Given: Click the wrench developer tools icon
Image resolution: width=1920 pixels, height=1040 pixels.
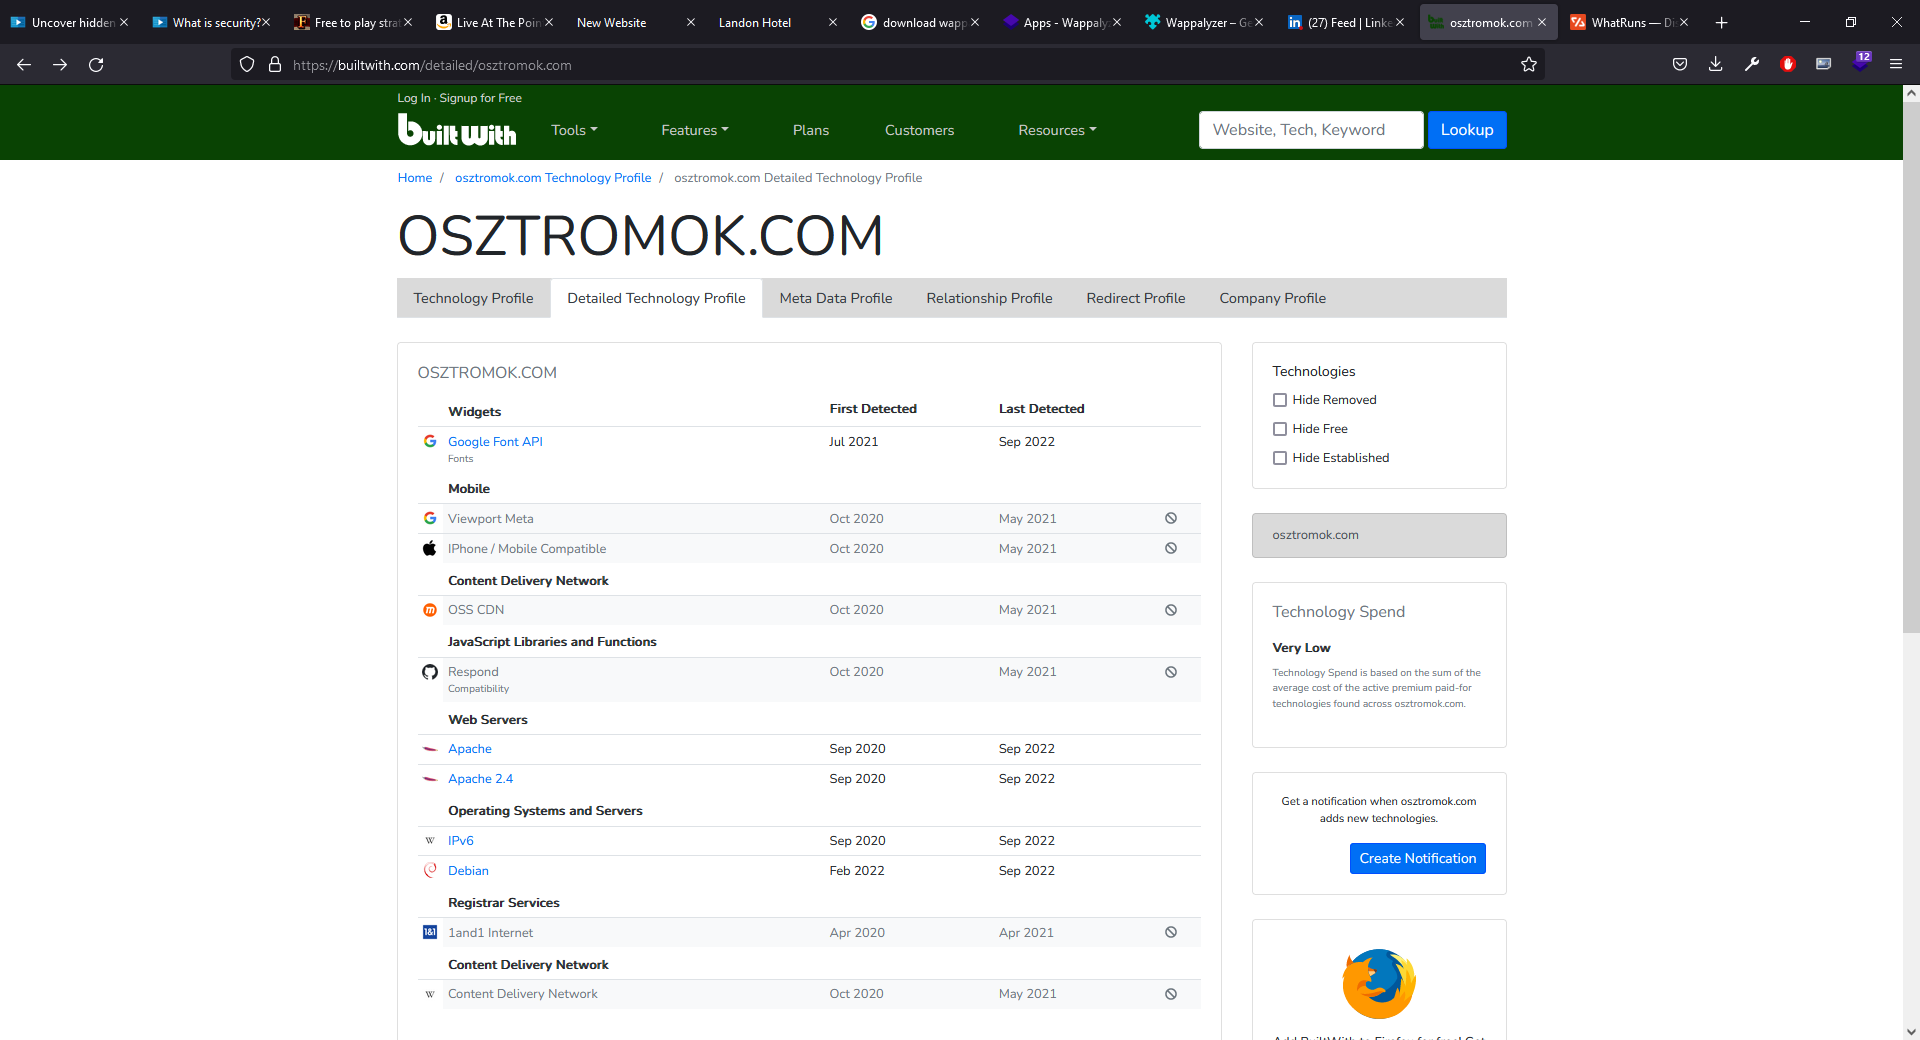Looking at the screenshot, I should (x=1752, y=65).
